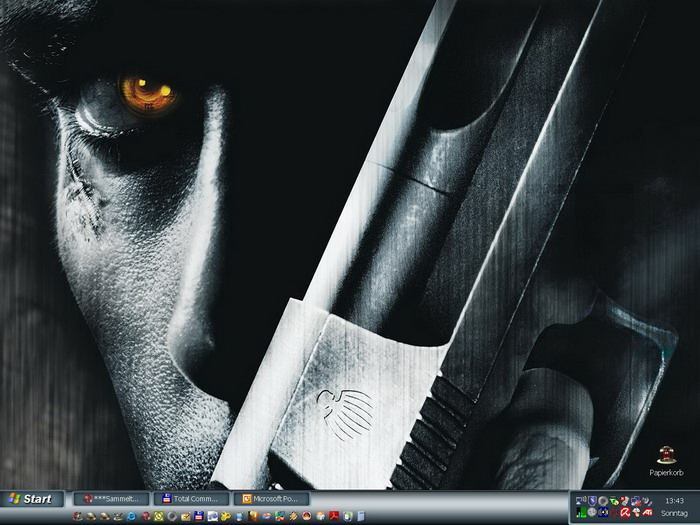Image resolution: width=700 pixels, height=525 pixels.
Task: Switch to the ***Sammelt... taskbar window
Action: tap(112, 499)
